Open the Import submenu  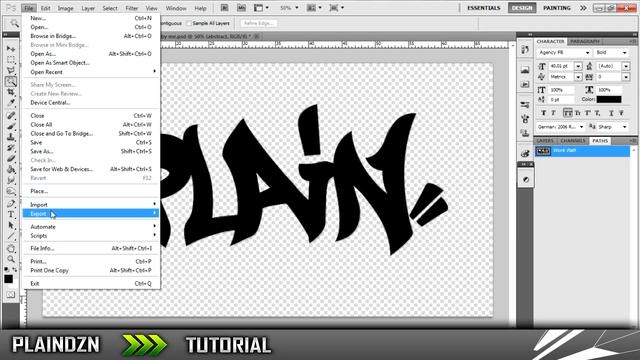(x=91, y=204)
